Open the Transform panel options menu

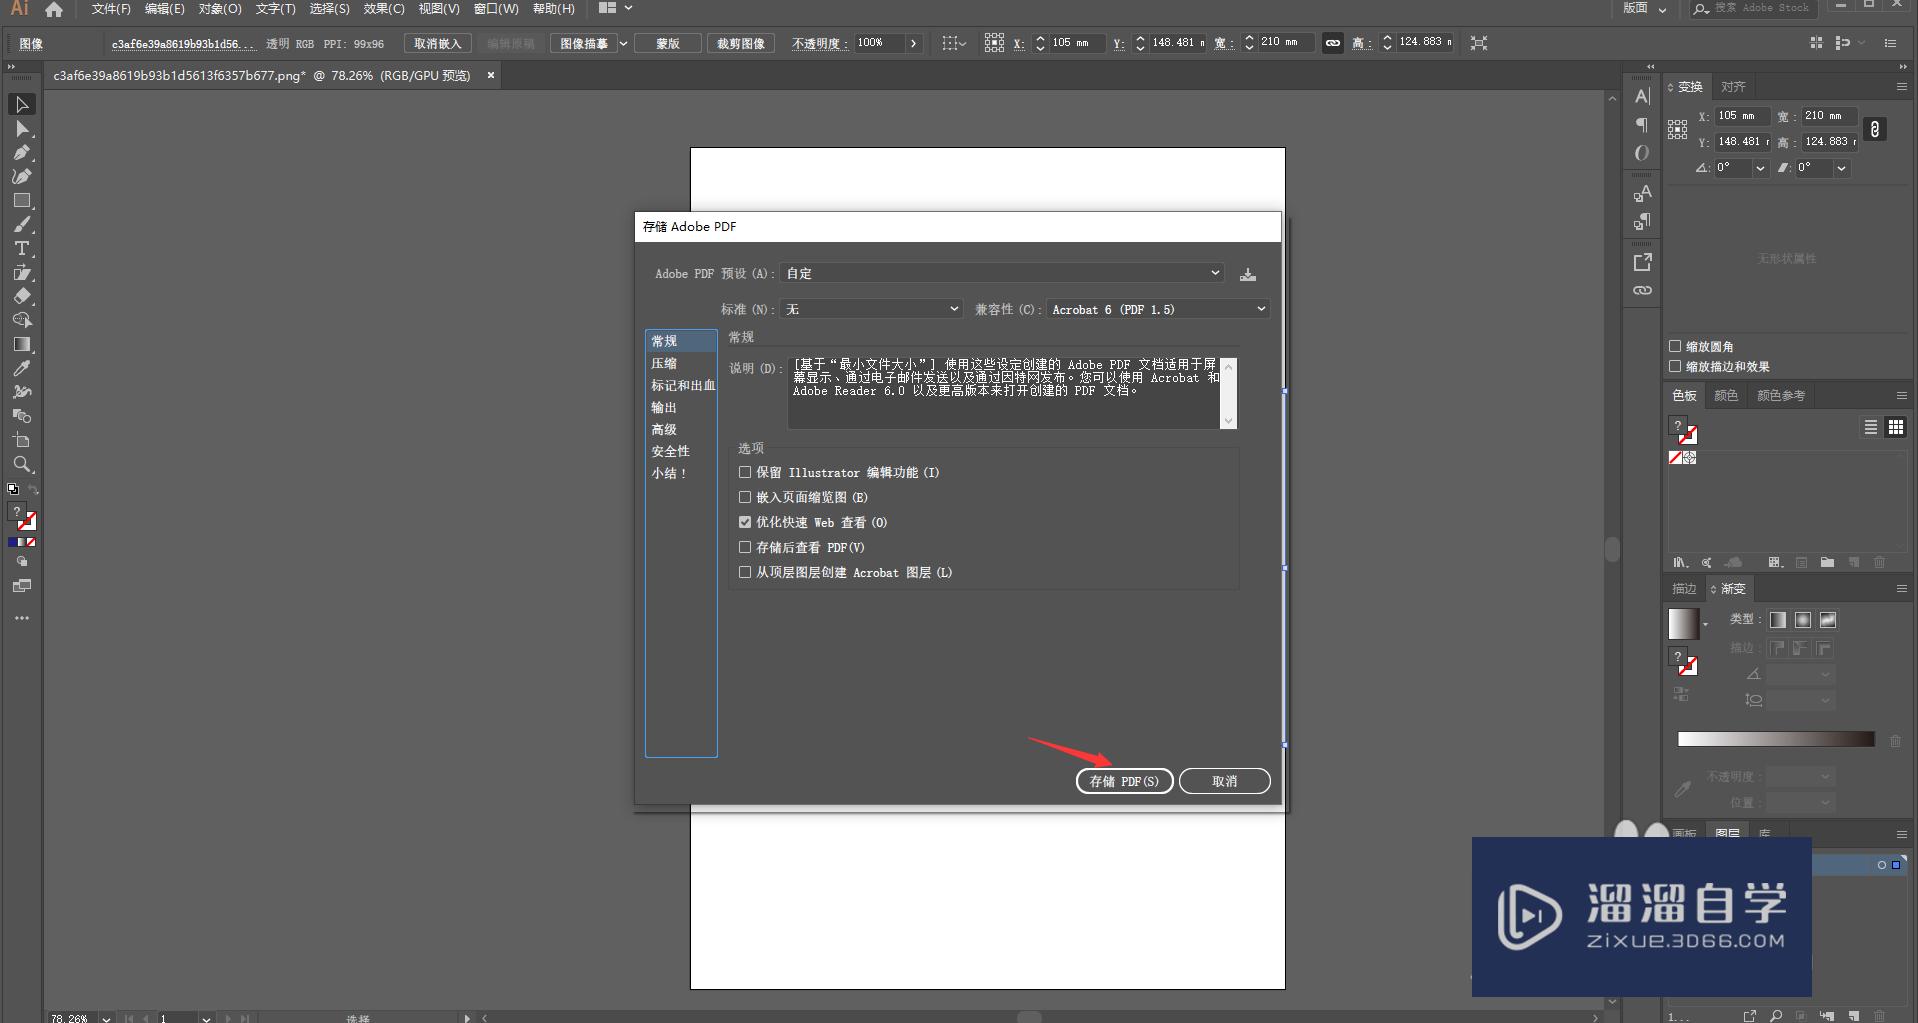pyautogui.click(x=1901, y=87)
